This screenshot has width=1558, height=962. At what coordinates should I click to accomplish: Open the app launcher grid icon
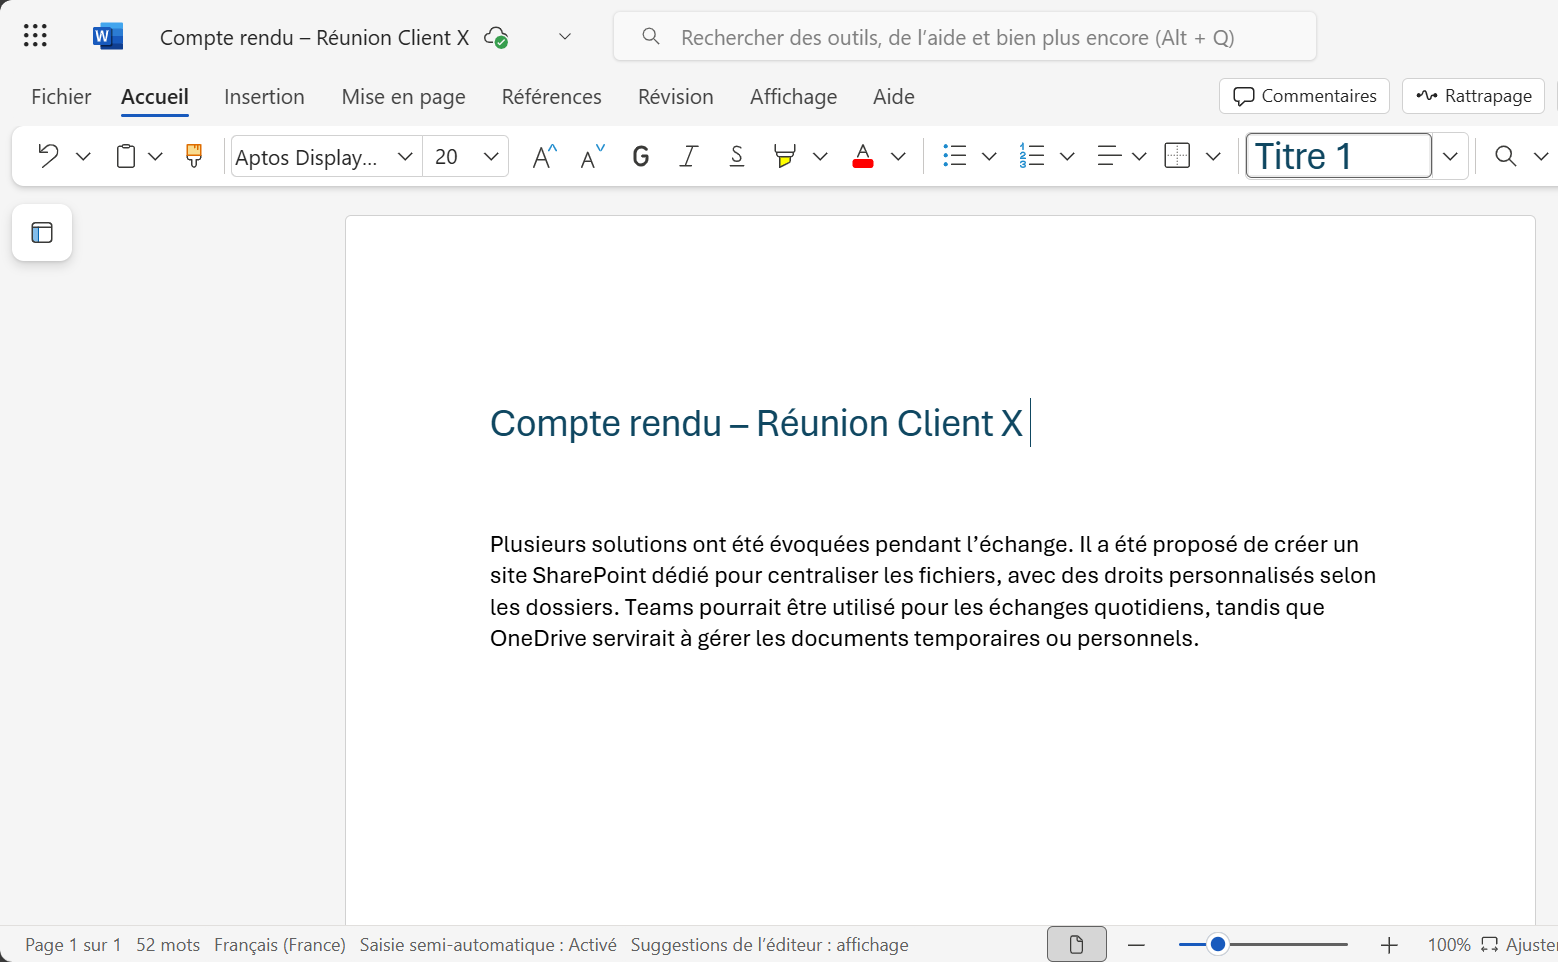pos(35,37)
